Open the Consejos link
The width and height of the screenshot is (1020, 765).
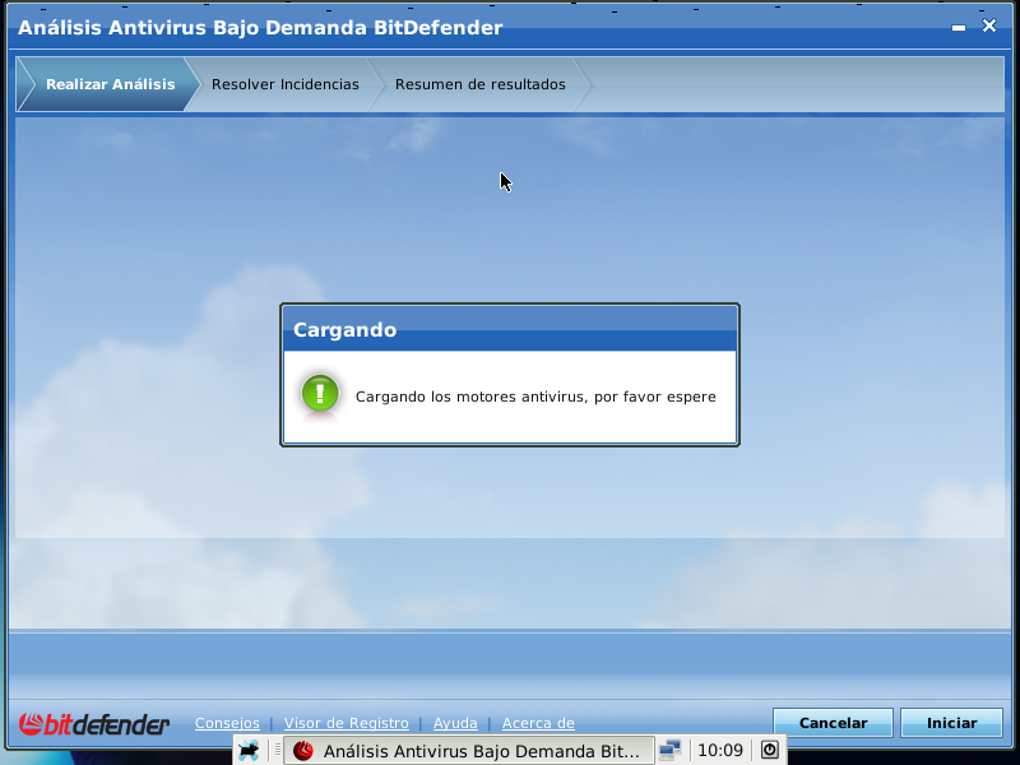tap(227, 723)
